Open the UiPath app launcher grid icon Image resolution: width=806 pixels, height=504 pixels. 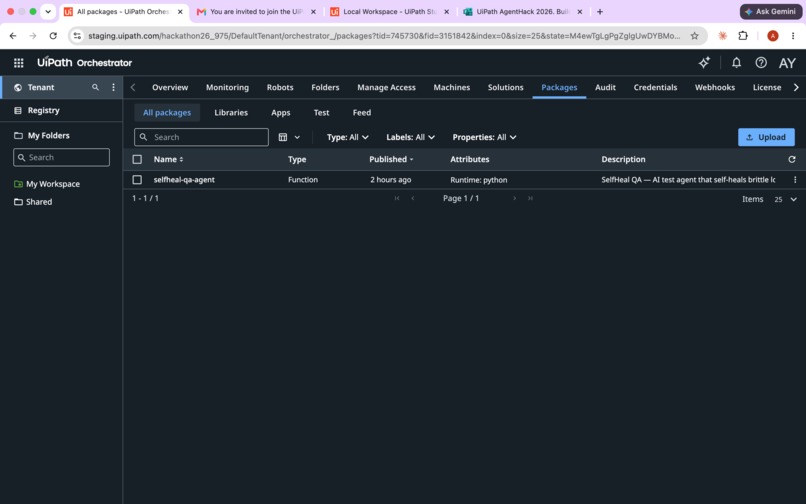pos(19,63)
